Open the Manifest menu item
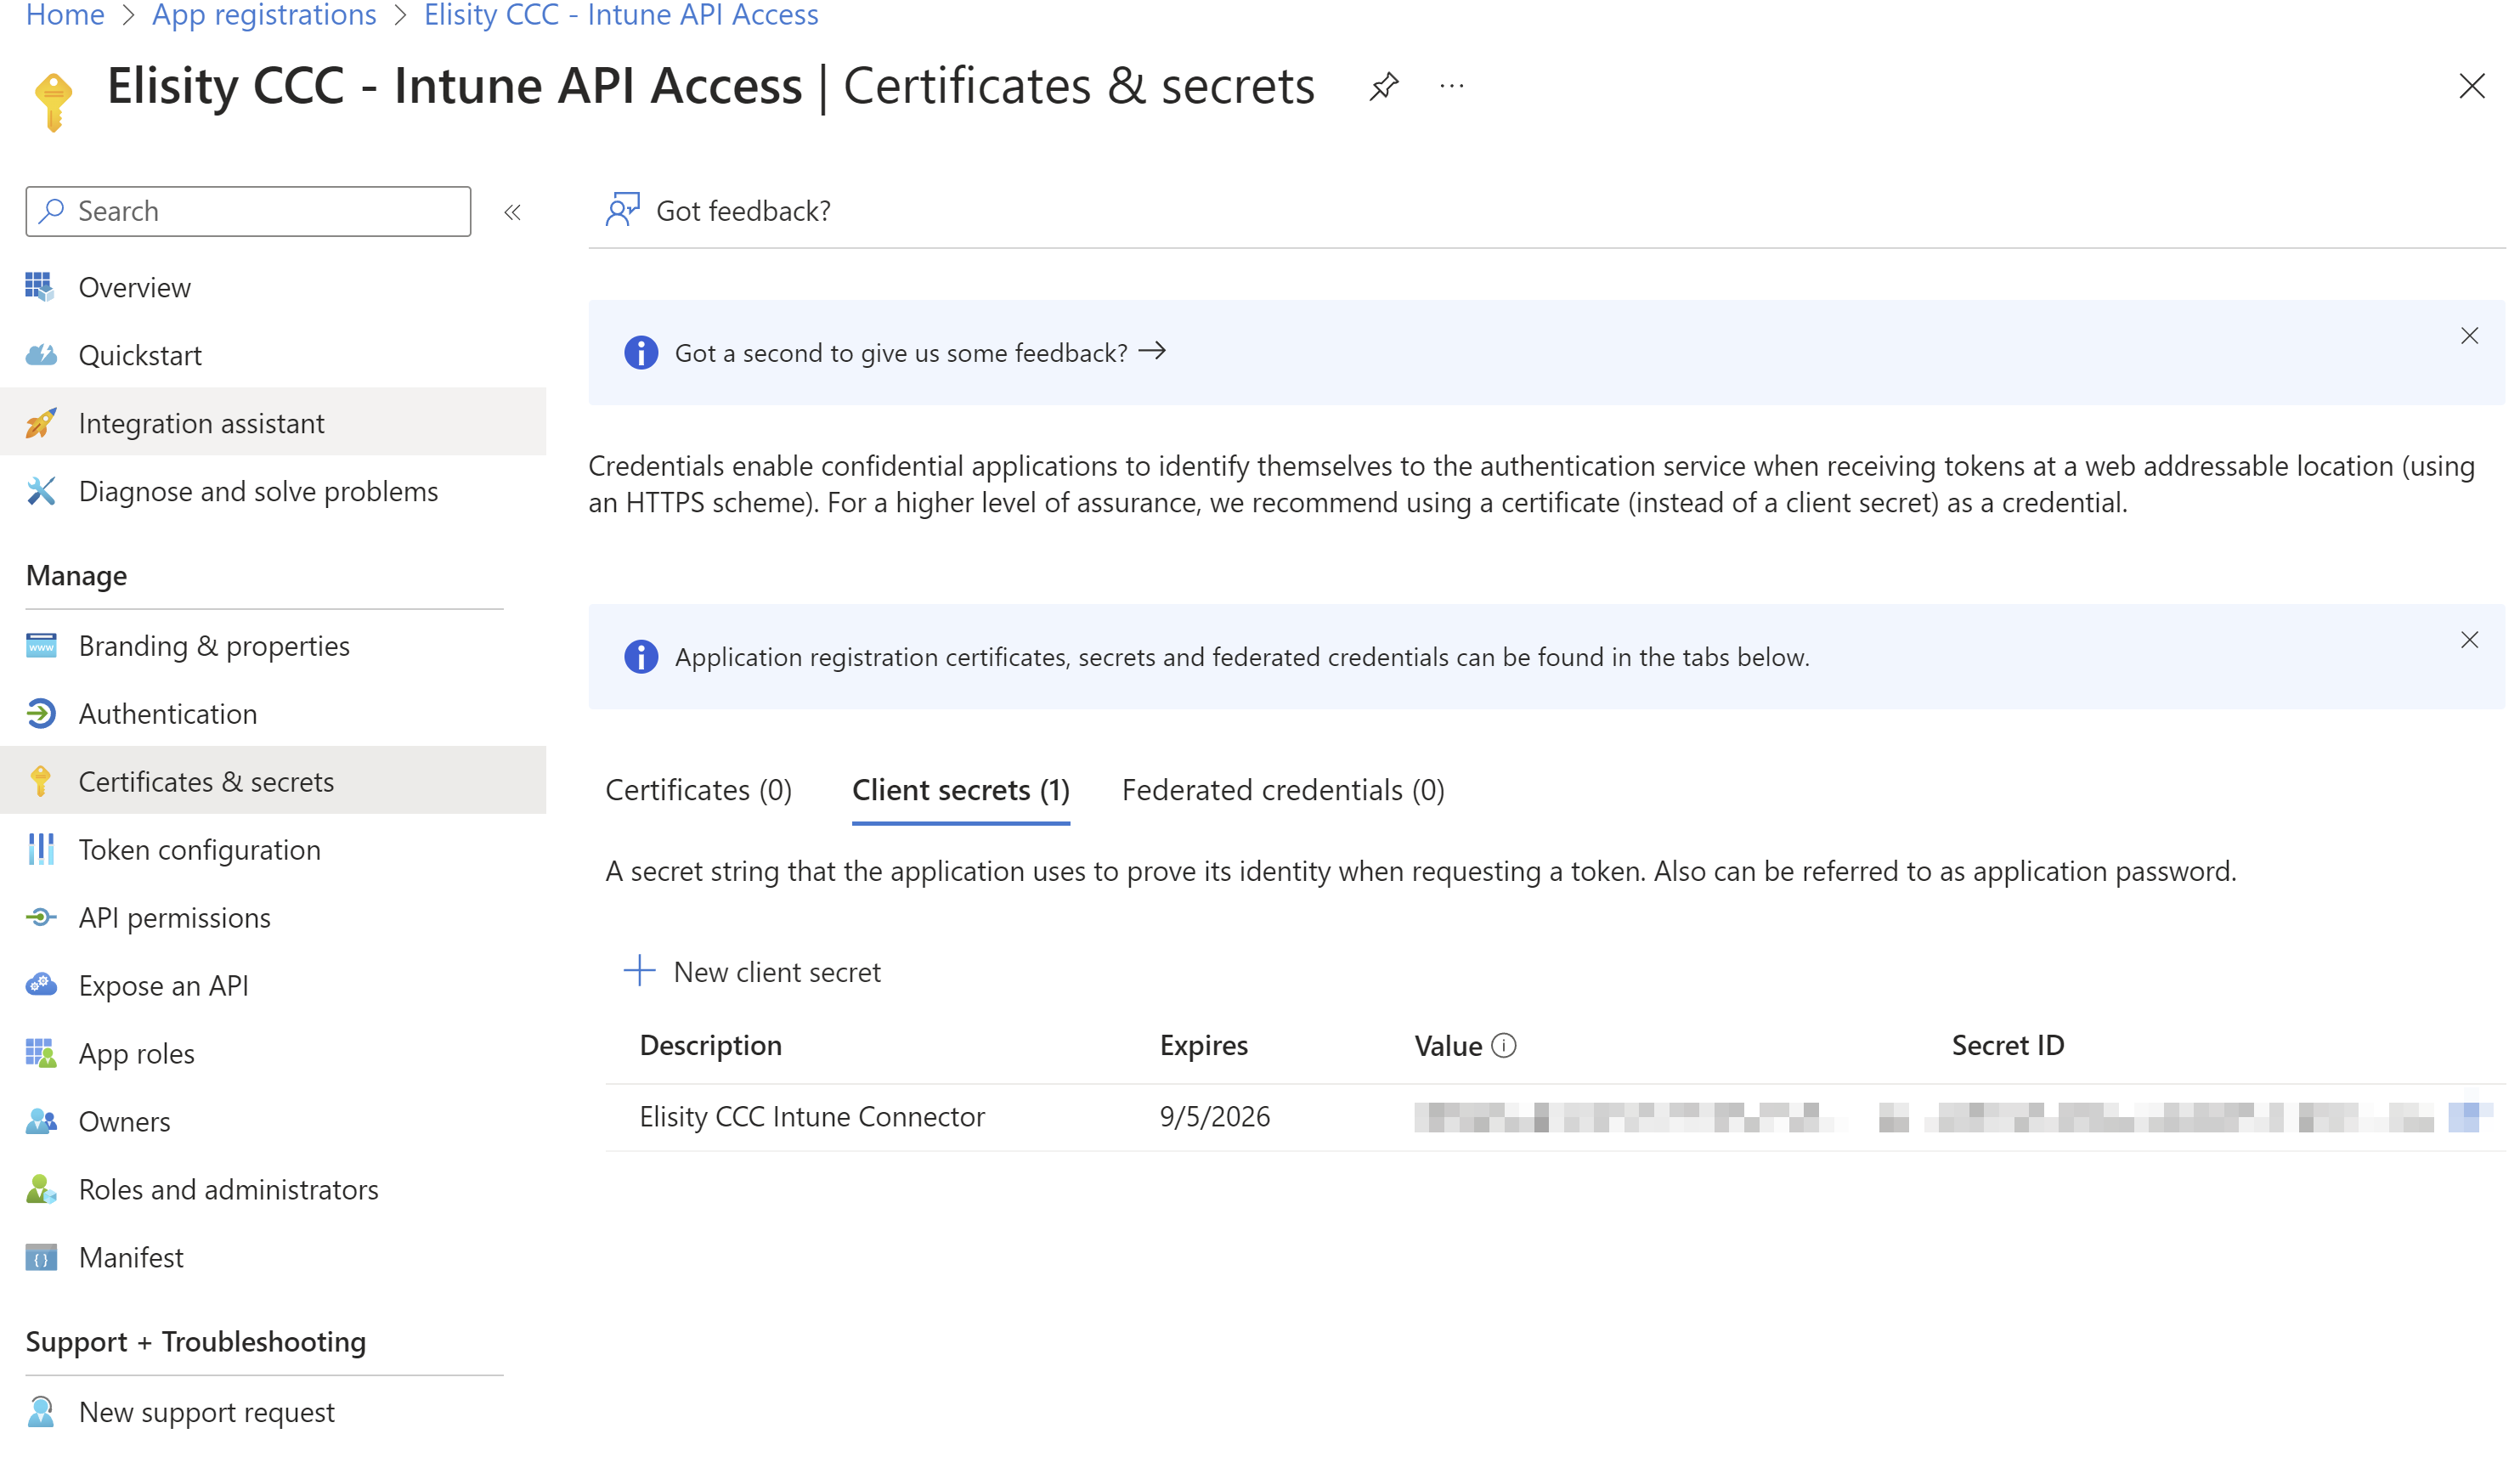Image resolution: width=2520 pixels, height=1479 pixels. pos(131,1257)
